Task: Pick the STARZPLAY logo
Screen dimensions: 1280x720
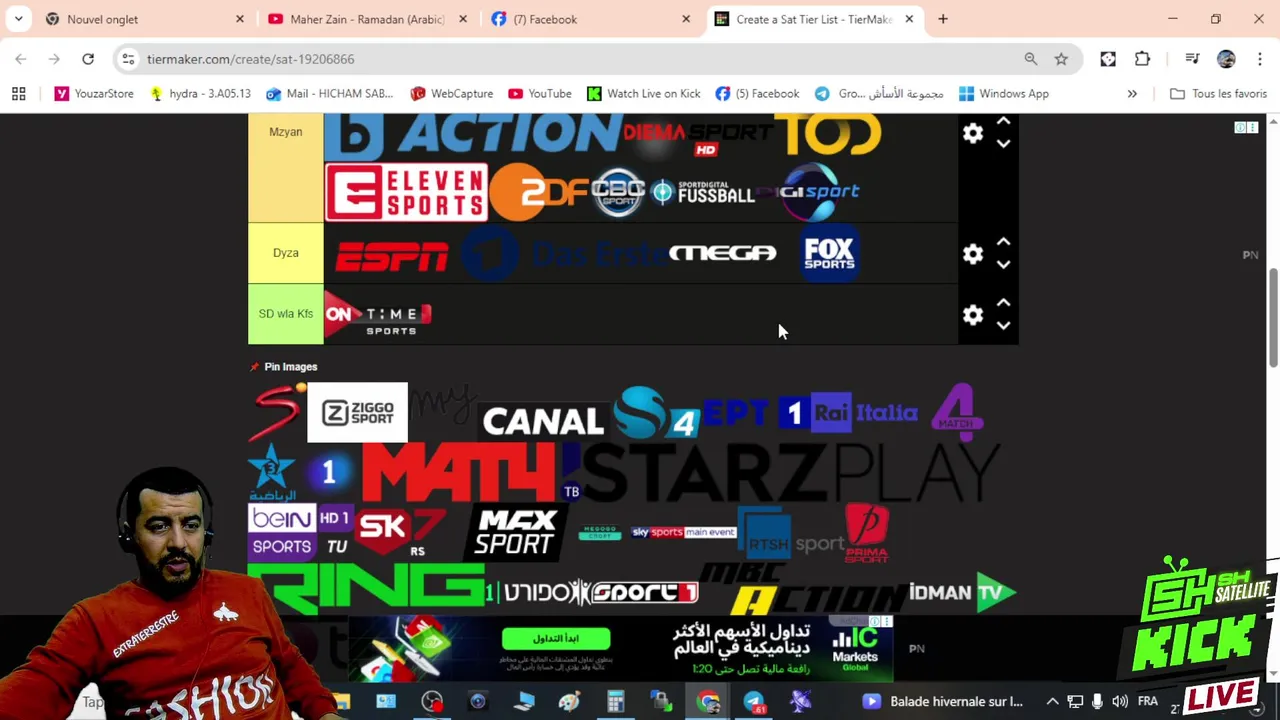Action: (790, 472)
